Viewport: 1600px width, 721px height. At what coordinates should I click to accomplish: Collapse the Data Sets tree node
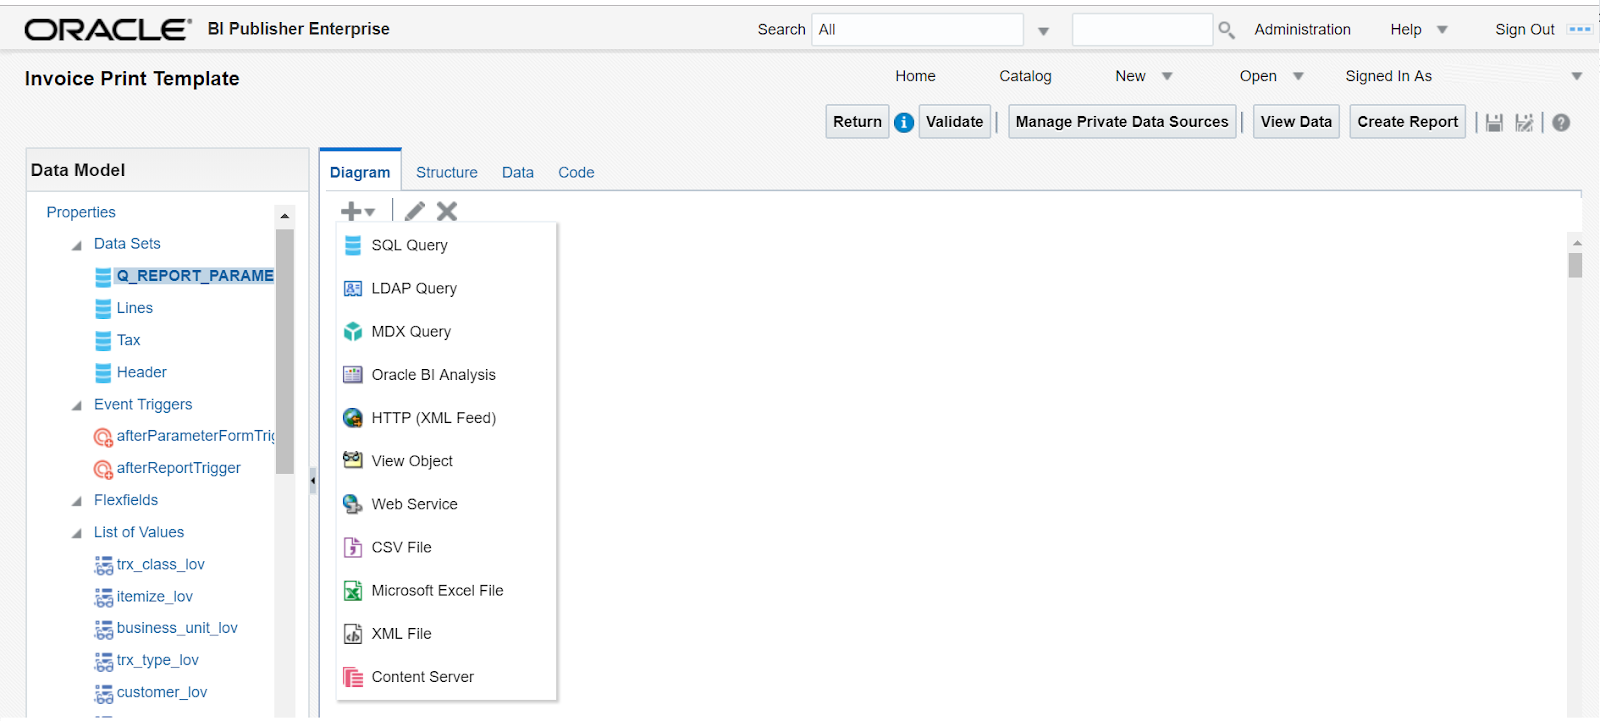(77, 245)
